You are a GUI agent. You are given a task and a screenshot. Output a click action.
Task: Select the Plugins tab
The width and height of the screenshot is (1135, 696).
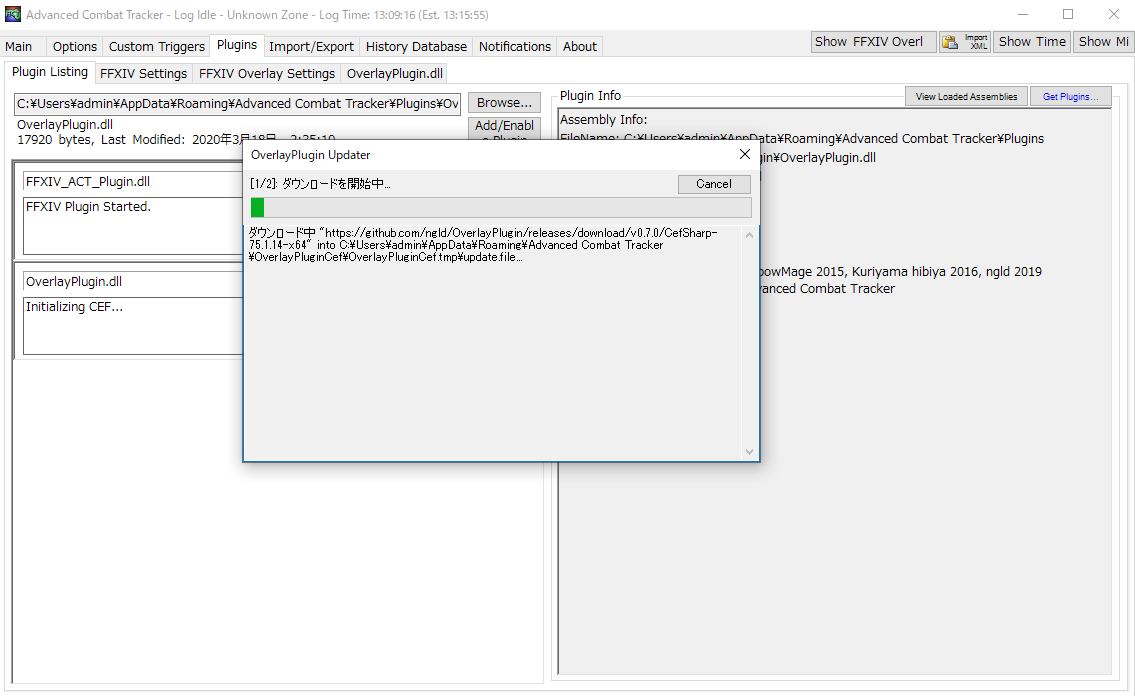tap(237, 45)
